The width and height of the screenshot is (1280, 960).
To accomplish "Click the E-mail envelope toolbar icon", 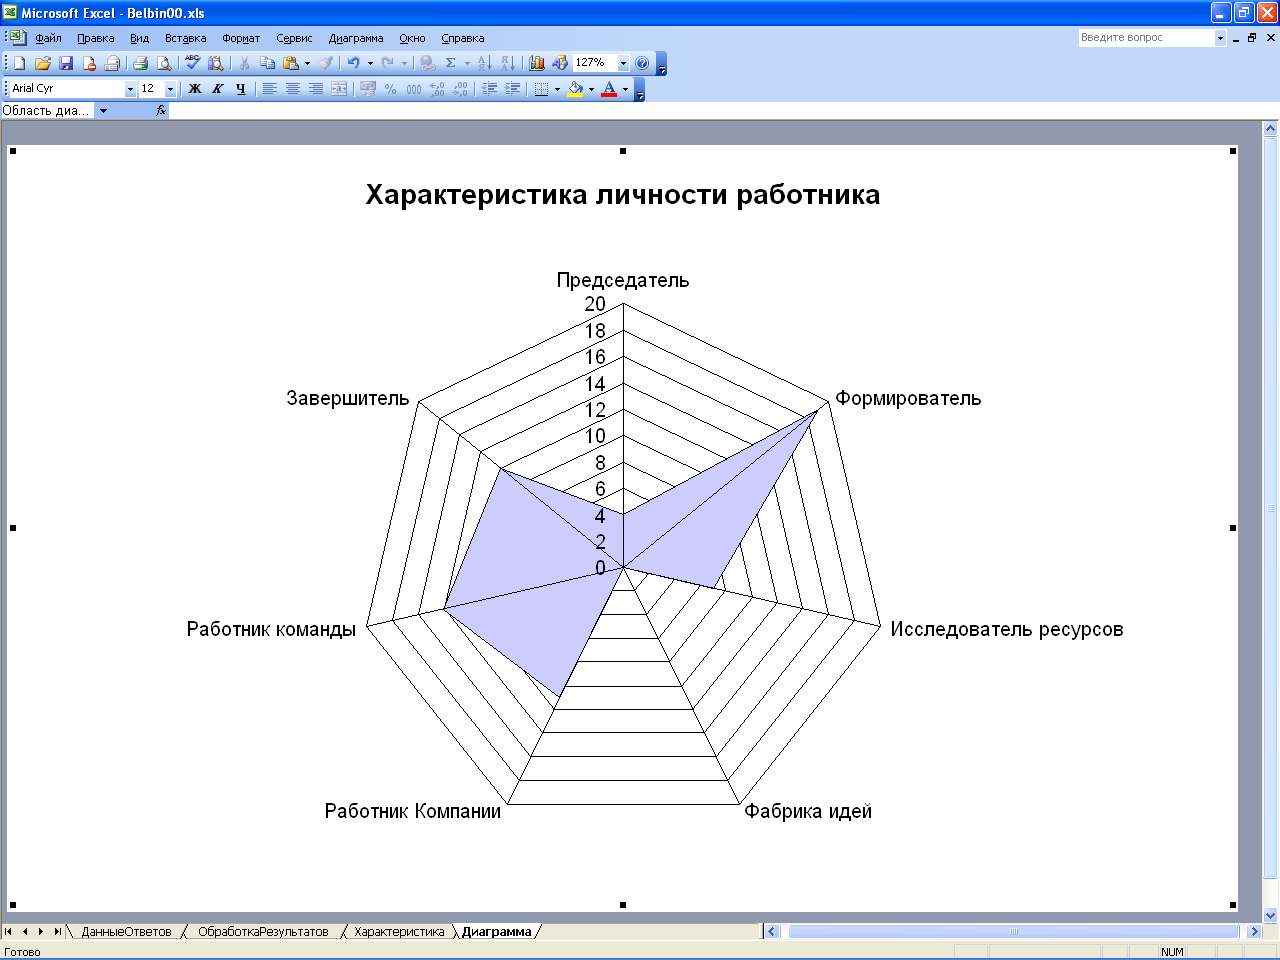I will pyautogui.click(x=112, y=63).
